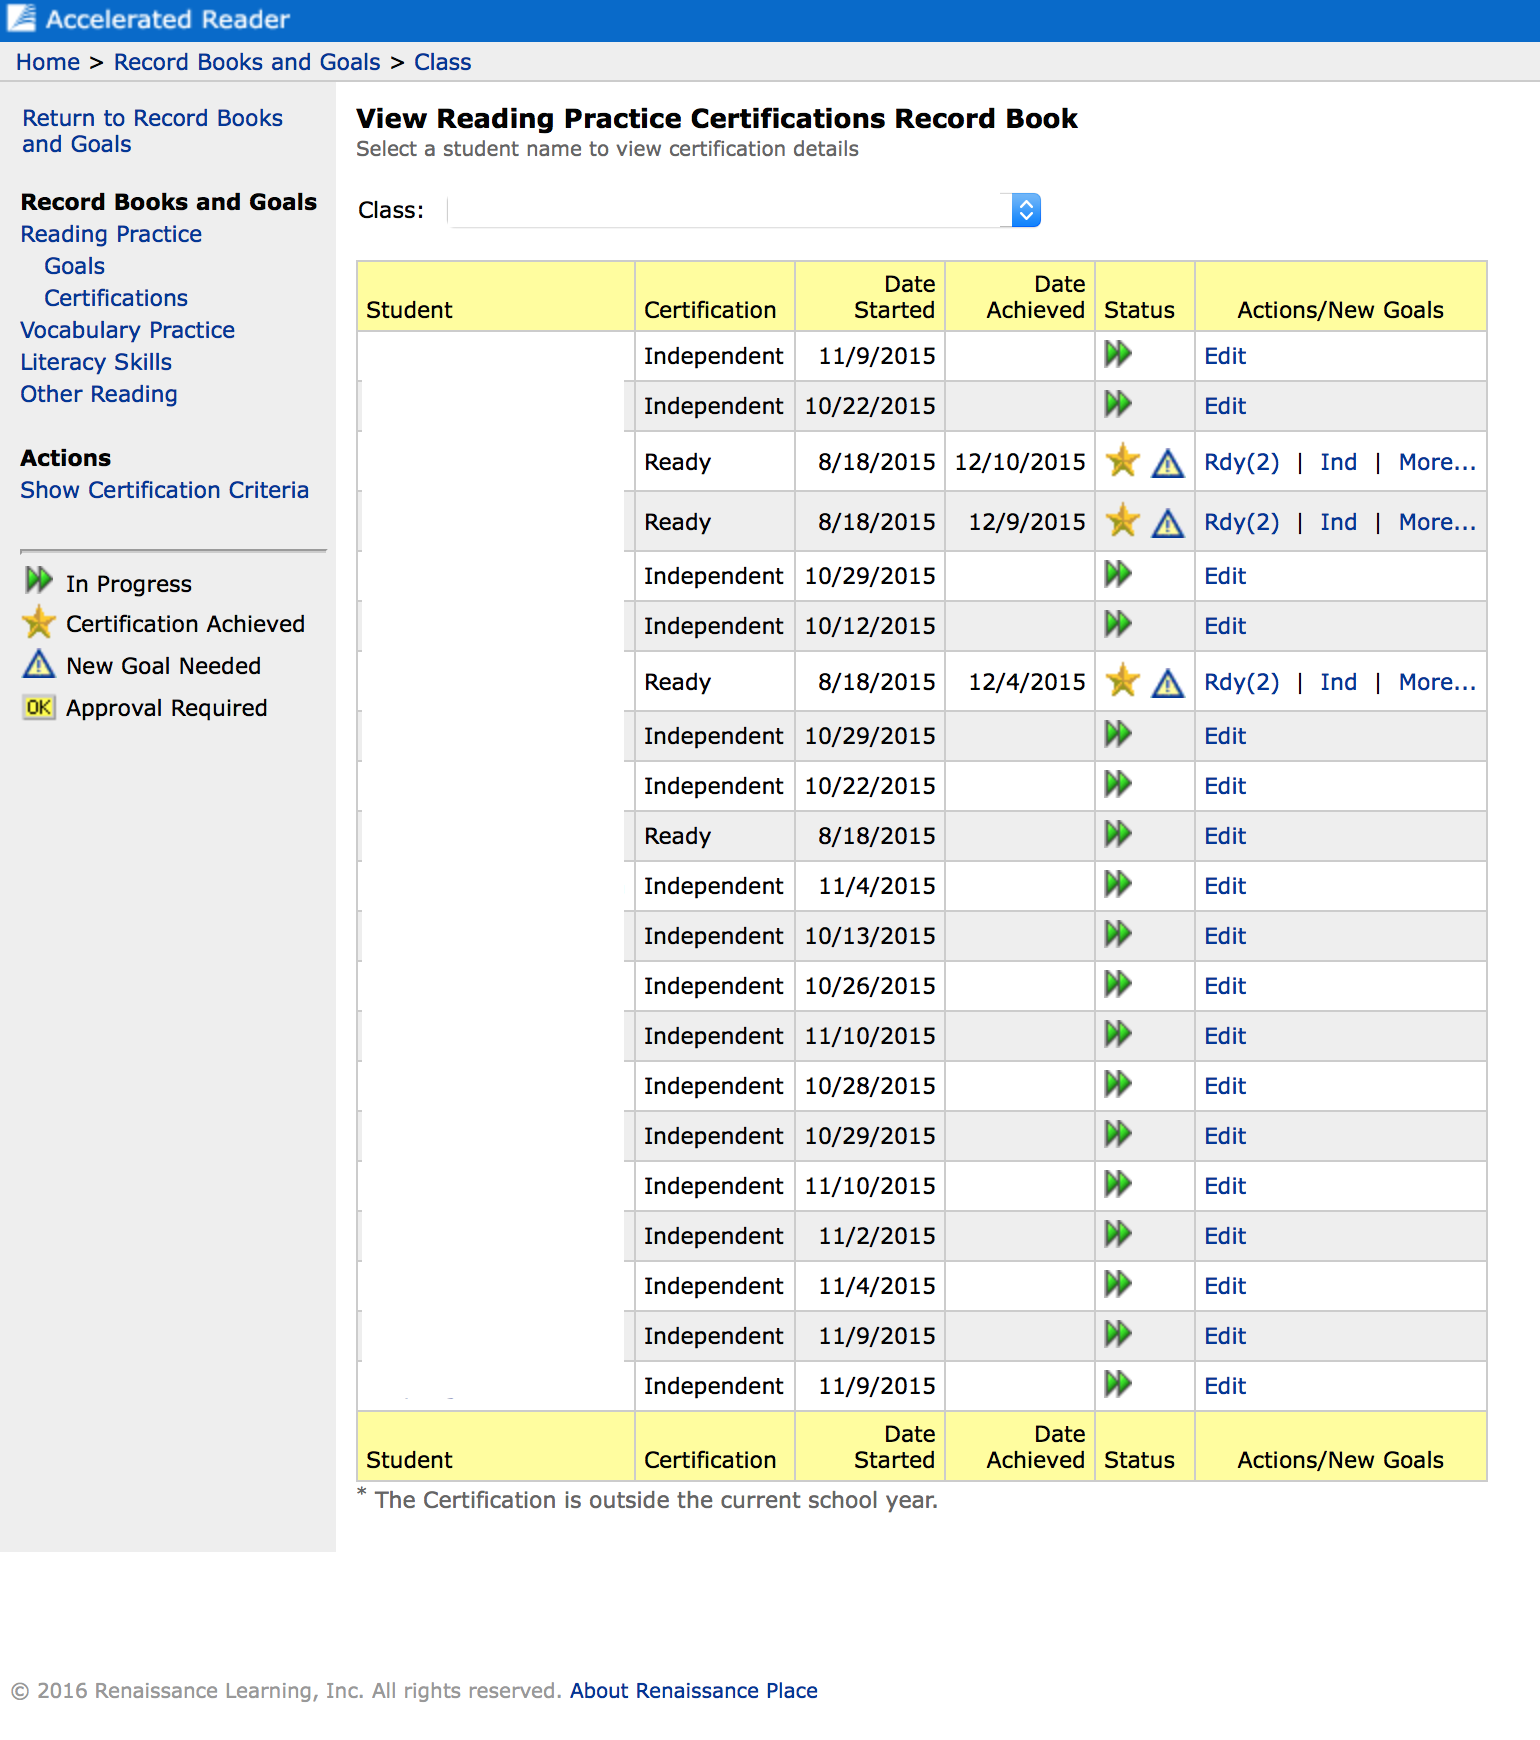The image size is (1540, 1740).
Task: Click the warning triangle in the 12/9/2015 row
Action: point(1167,523)
